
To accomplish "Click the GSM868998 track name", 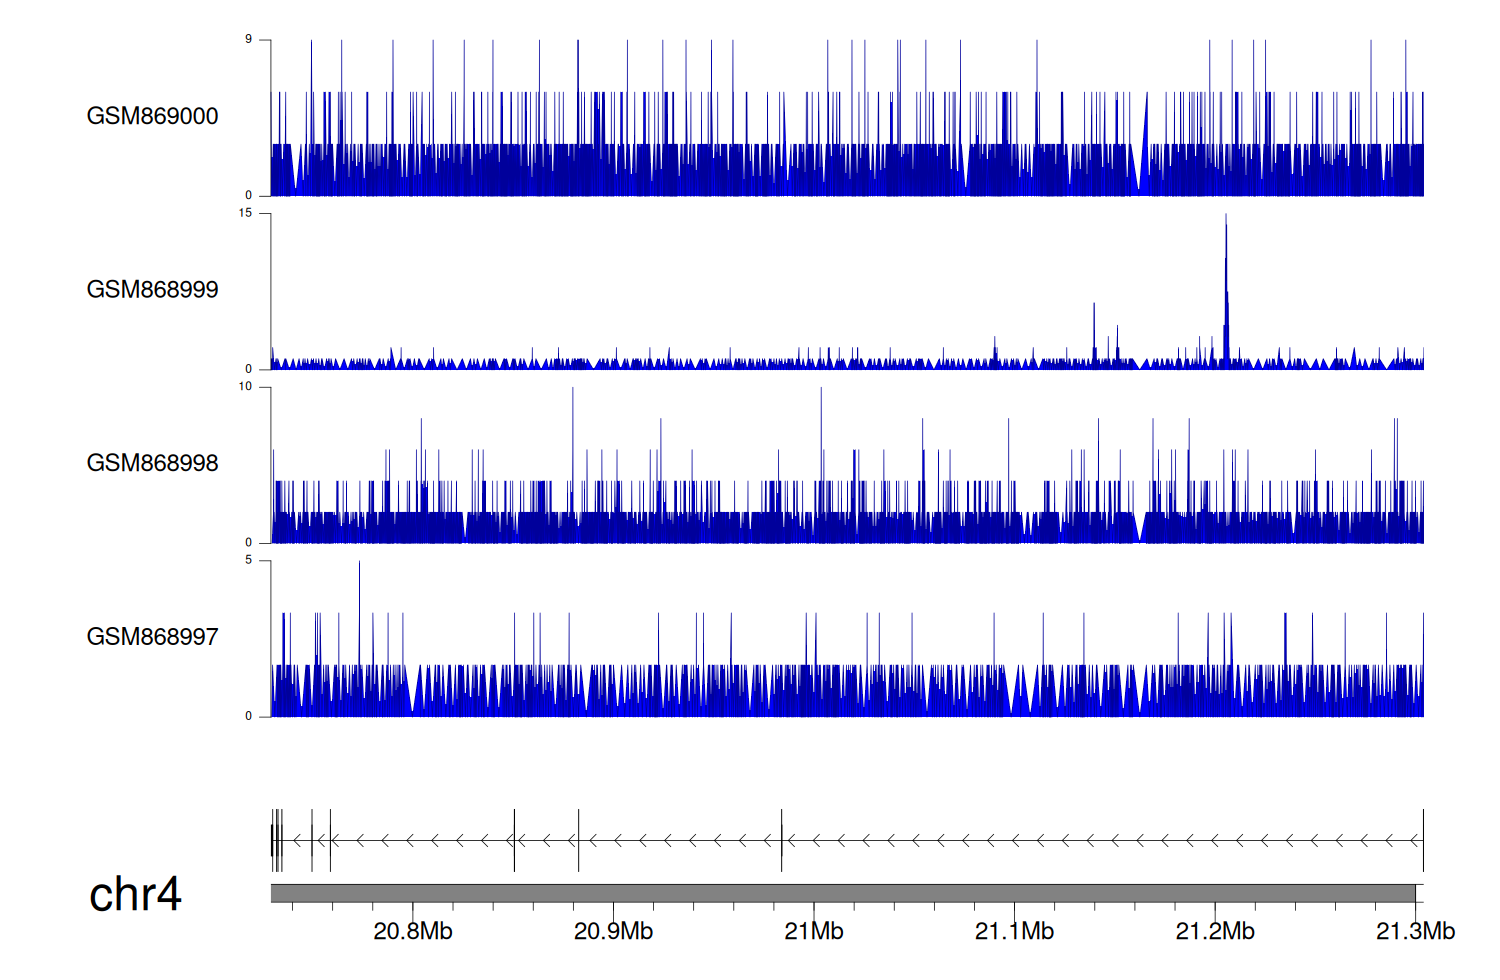I will [x=152, y=463].
